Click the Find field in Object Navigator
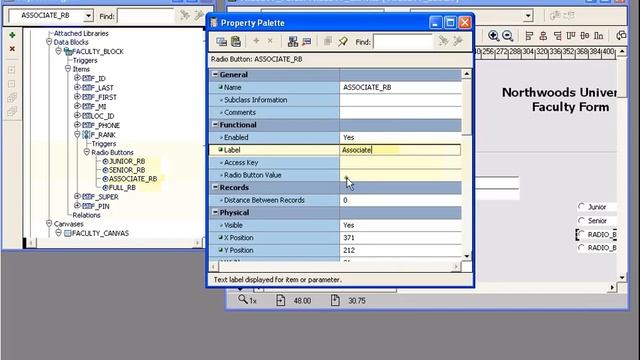Viewport: 640px width, 360px height. tap(146, 16)
